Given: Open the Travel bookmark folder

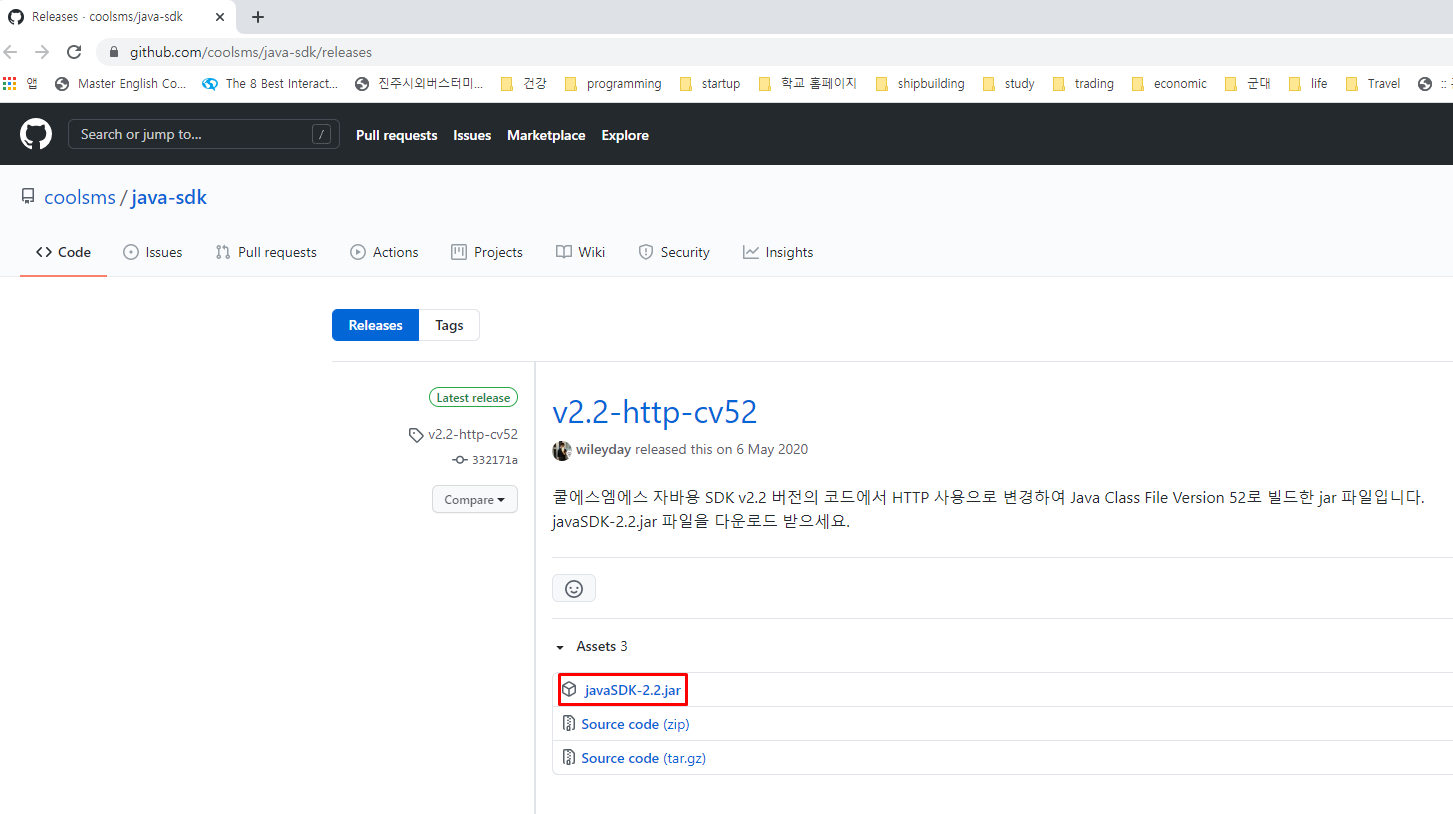Looking at the screenshot, I should tap(1373, 83).
